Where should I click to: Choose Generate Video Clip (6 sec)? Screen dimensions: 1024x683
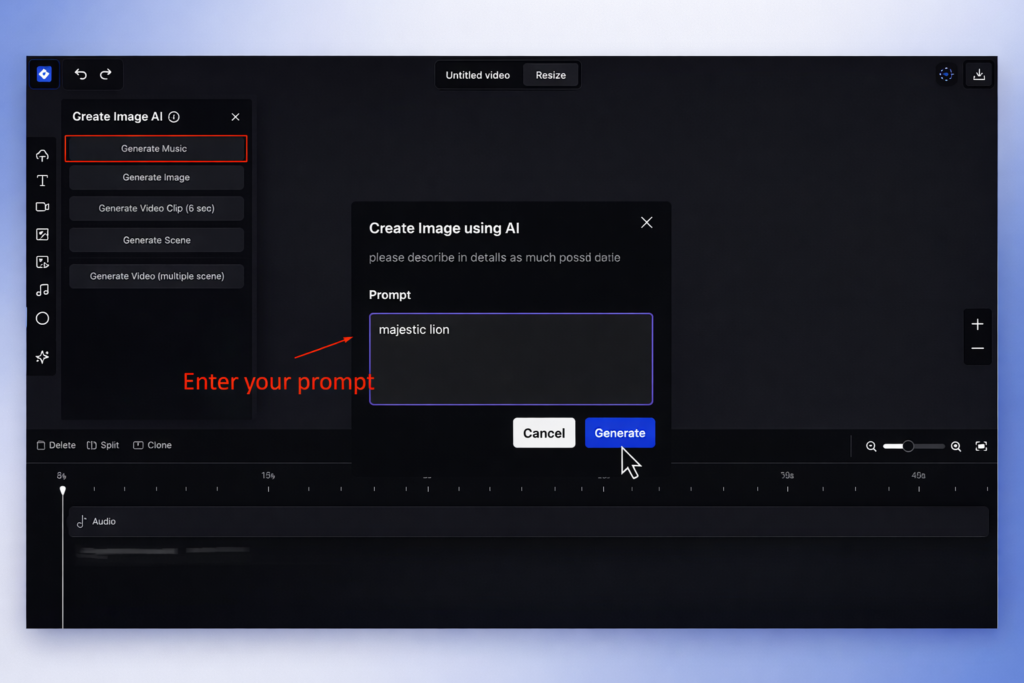[x=156, y=209]
